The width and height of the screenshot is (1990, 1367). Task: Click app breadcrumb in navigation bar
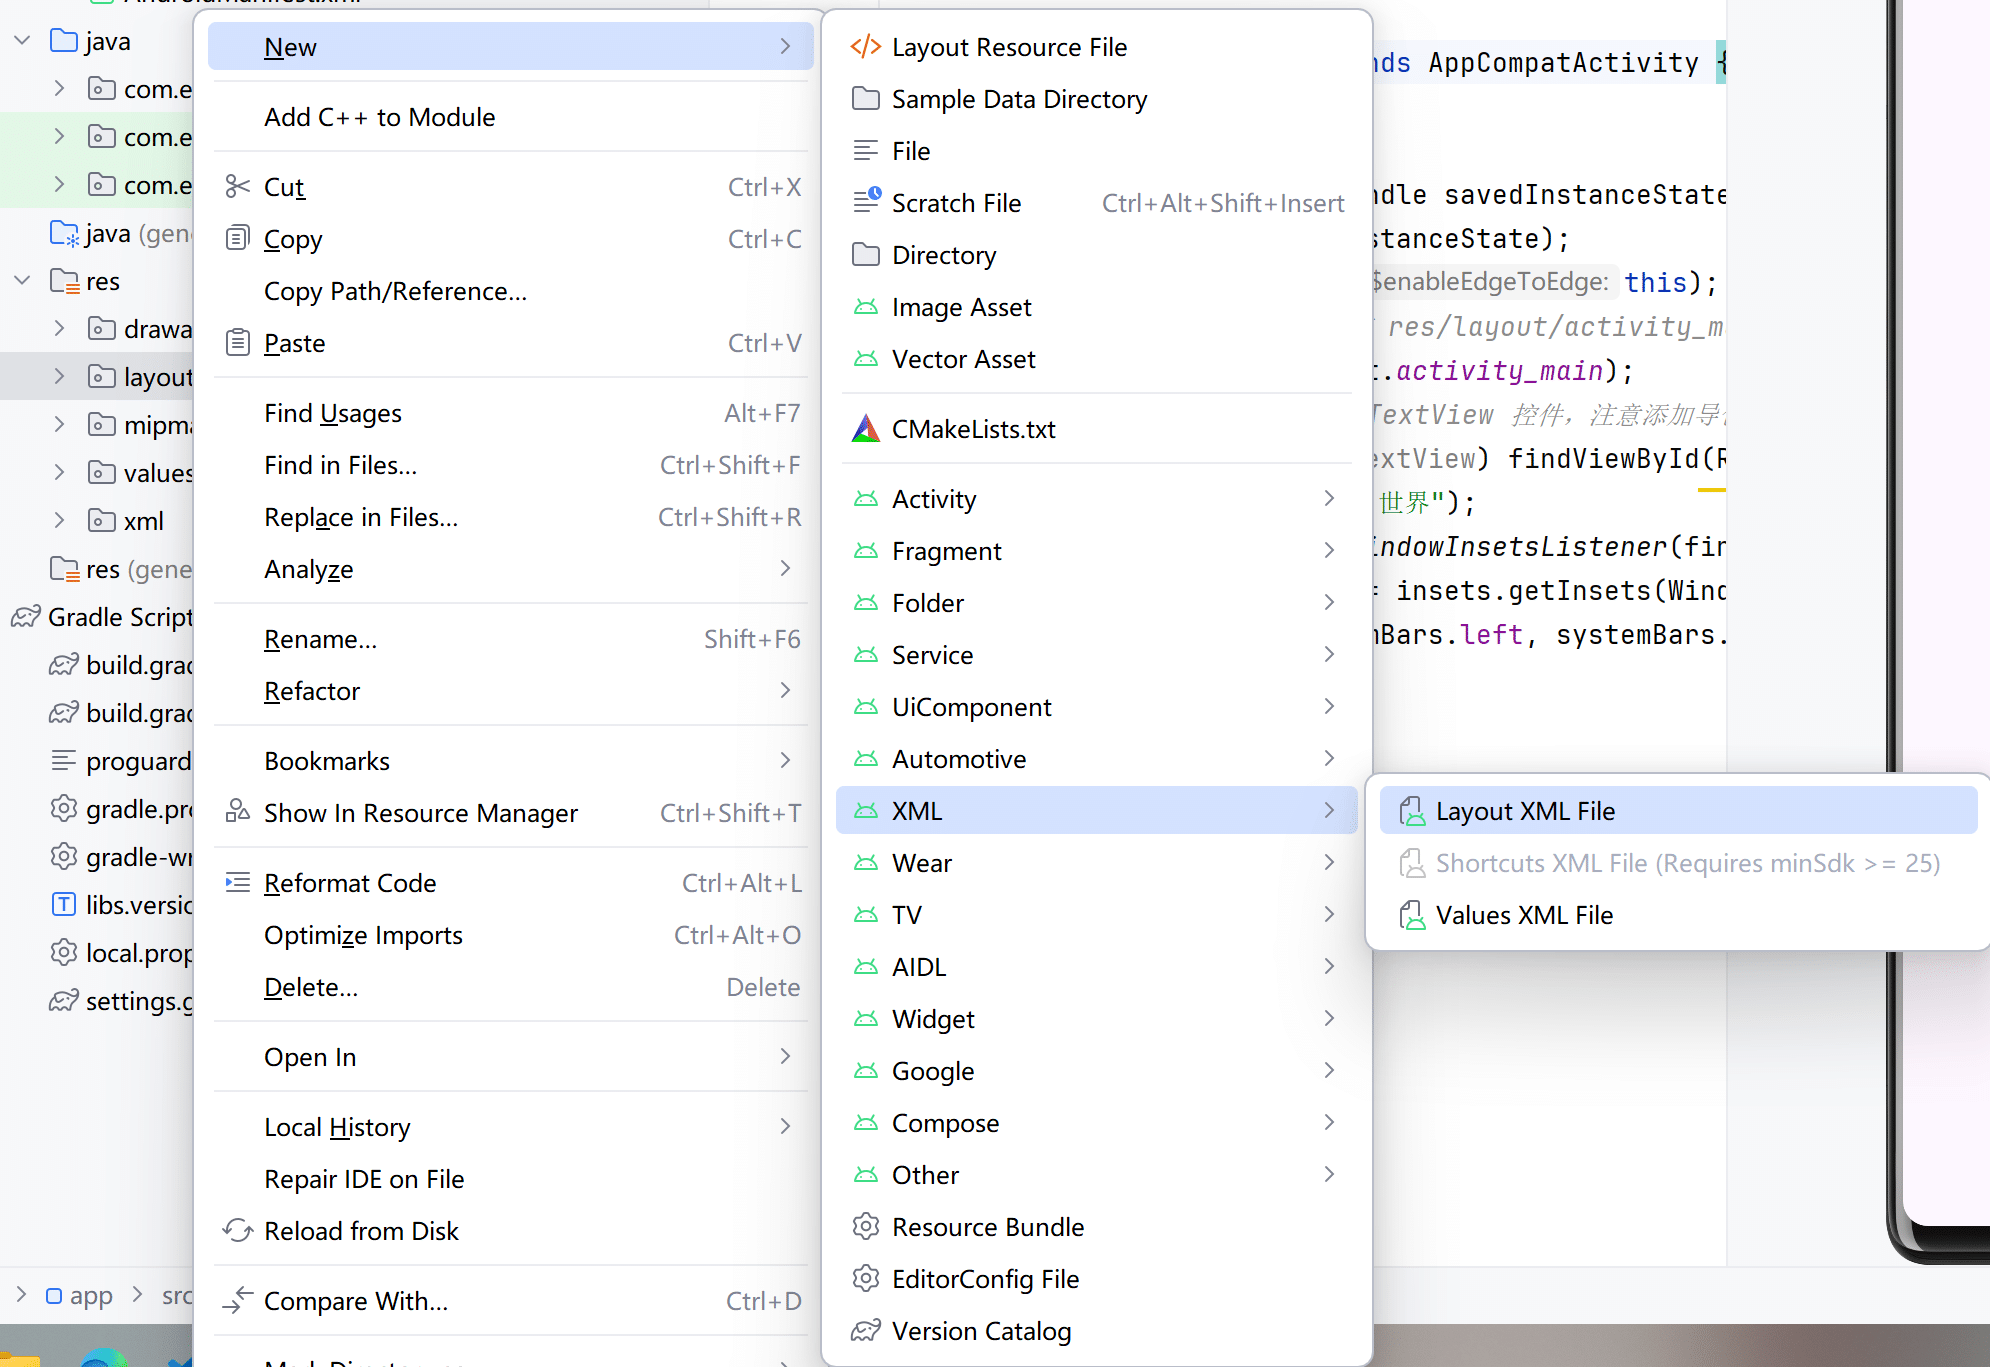click(x=90, y=1296)
